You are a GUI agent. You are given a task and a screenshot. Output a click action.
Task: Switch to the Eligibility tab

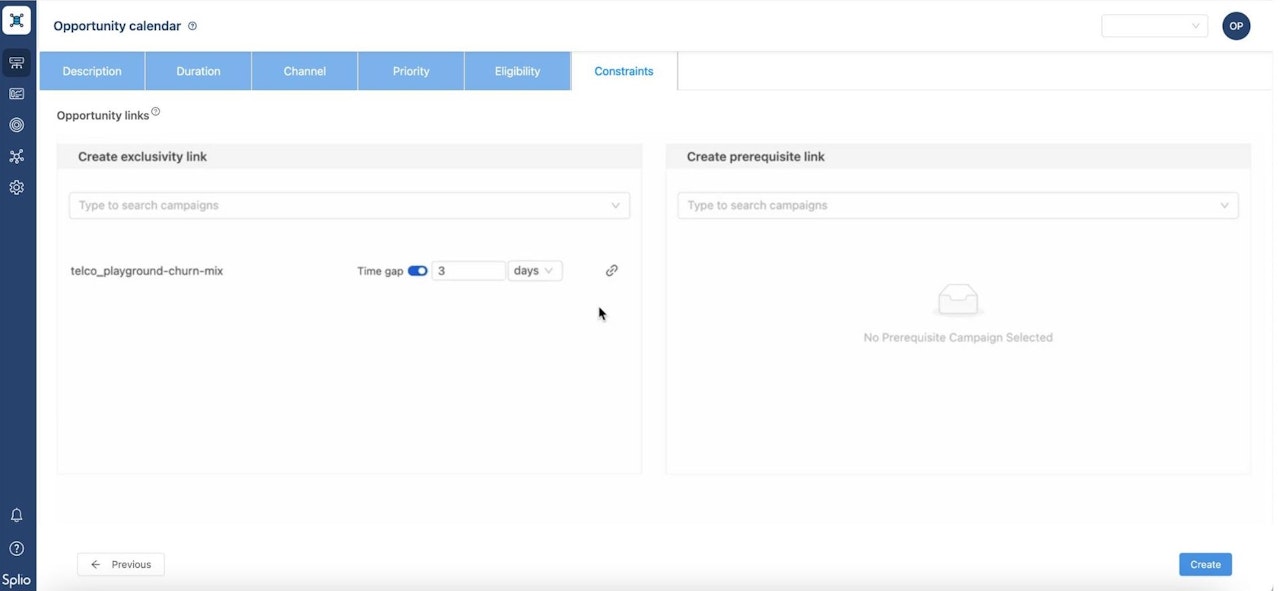pos(517,71)
